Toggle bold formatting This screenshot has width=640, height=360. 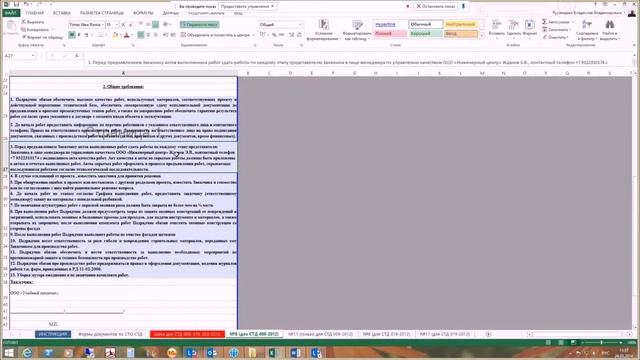tap(72, 35)
